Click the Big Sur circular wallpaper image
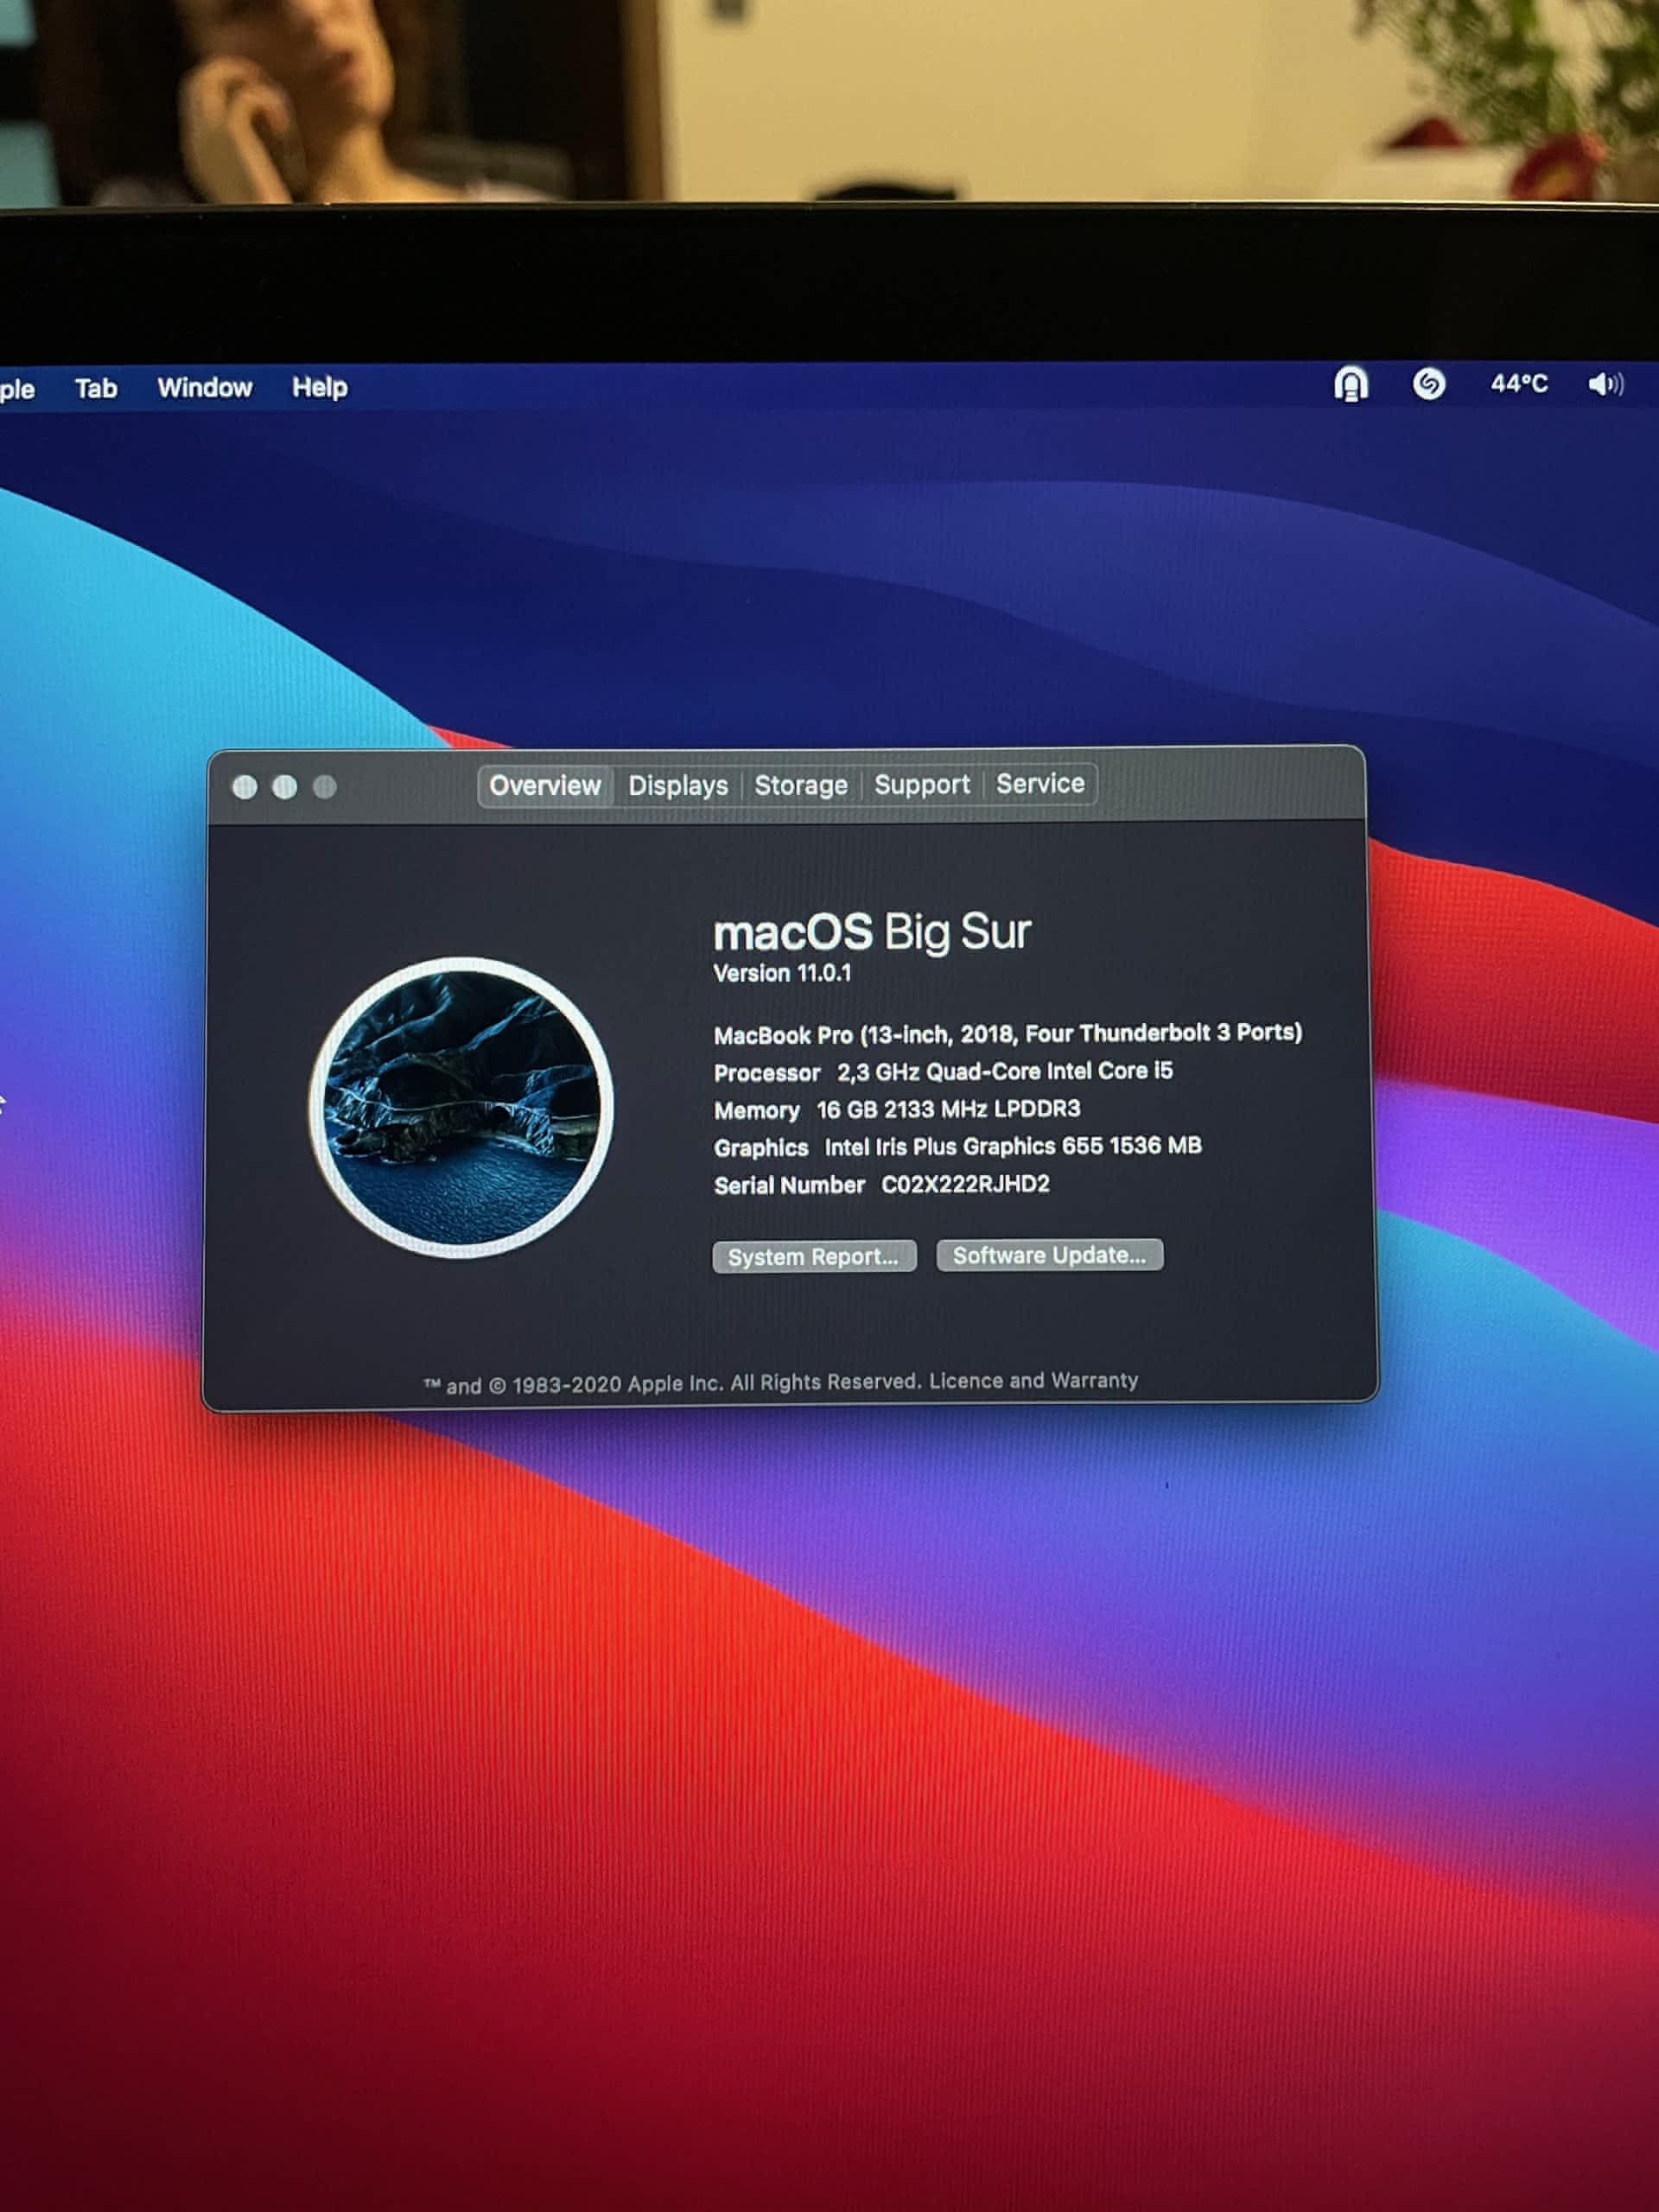Image resolution: width=1659 pixels, height=2212 pixels. 461,1107
